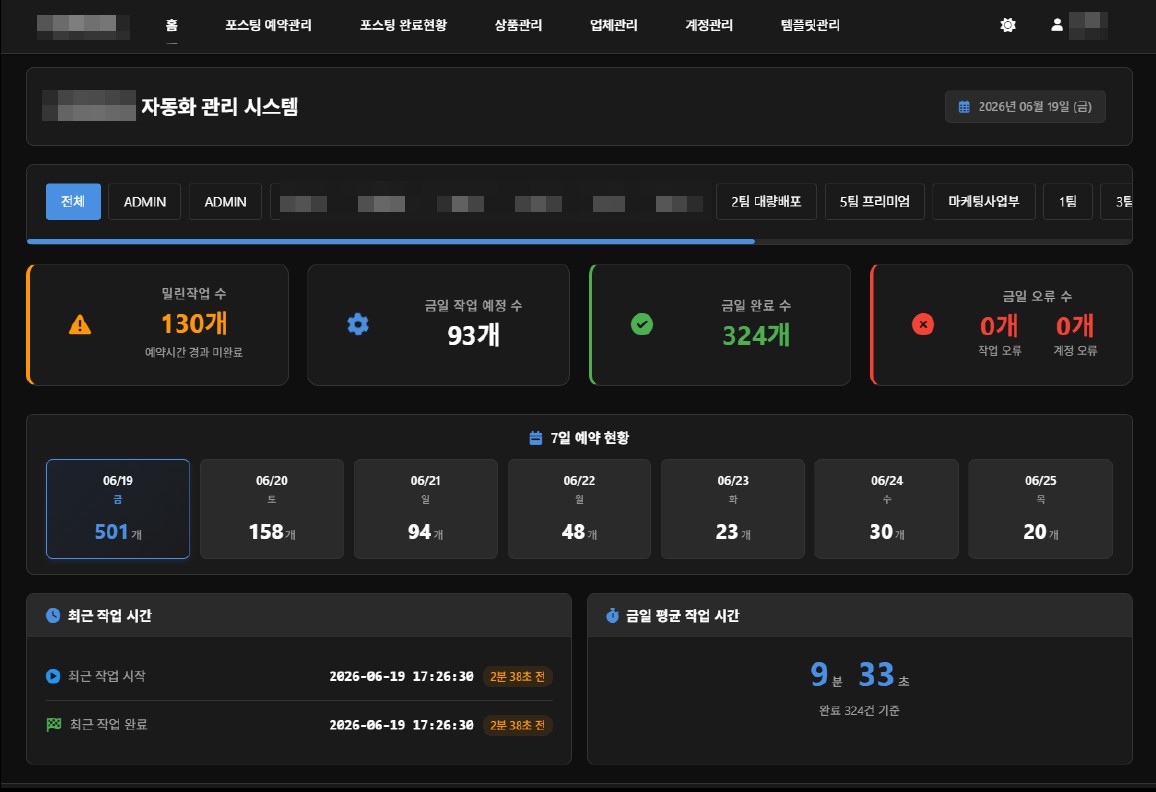
Task: Select the 전체 team tab
Action: [x=73, y=201]
